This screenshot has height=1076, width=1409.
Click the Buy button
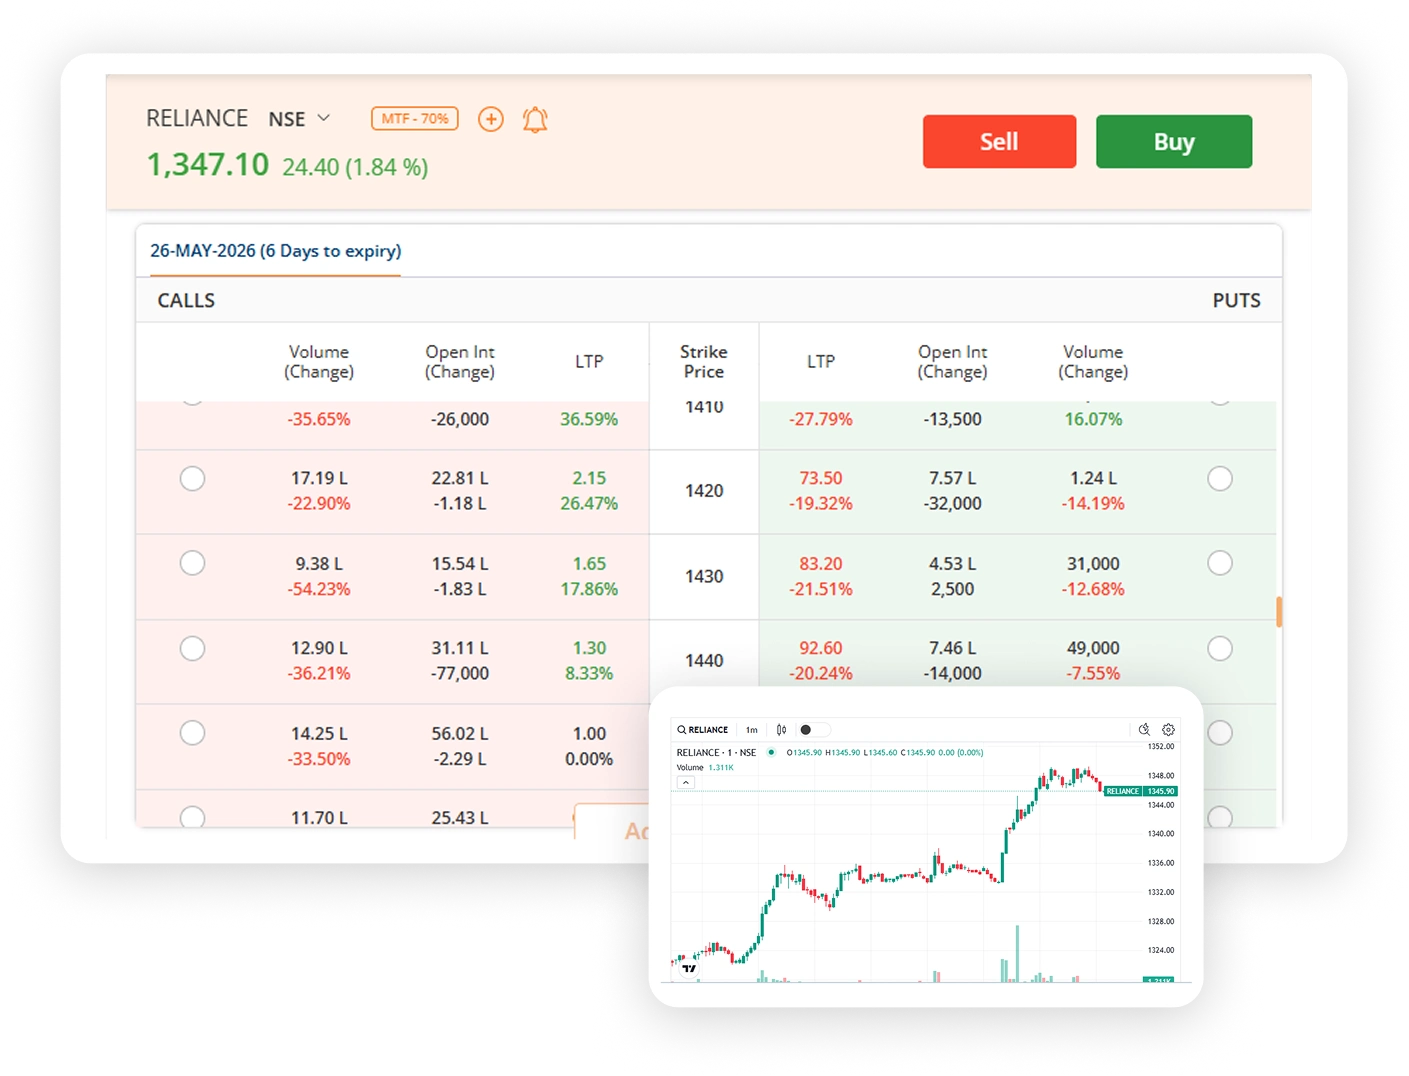(1174, 142)
